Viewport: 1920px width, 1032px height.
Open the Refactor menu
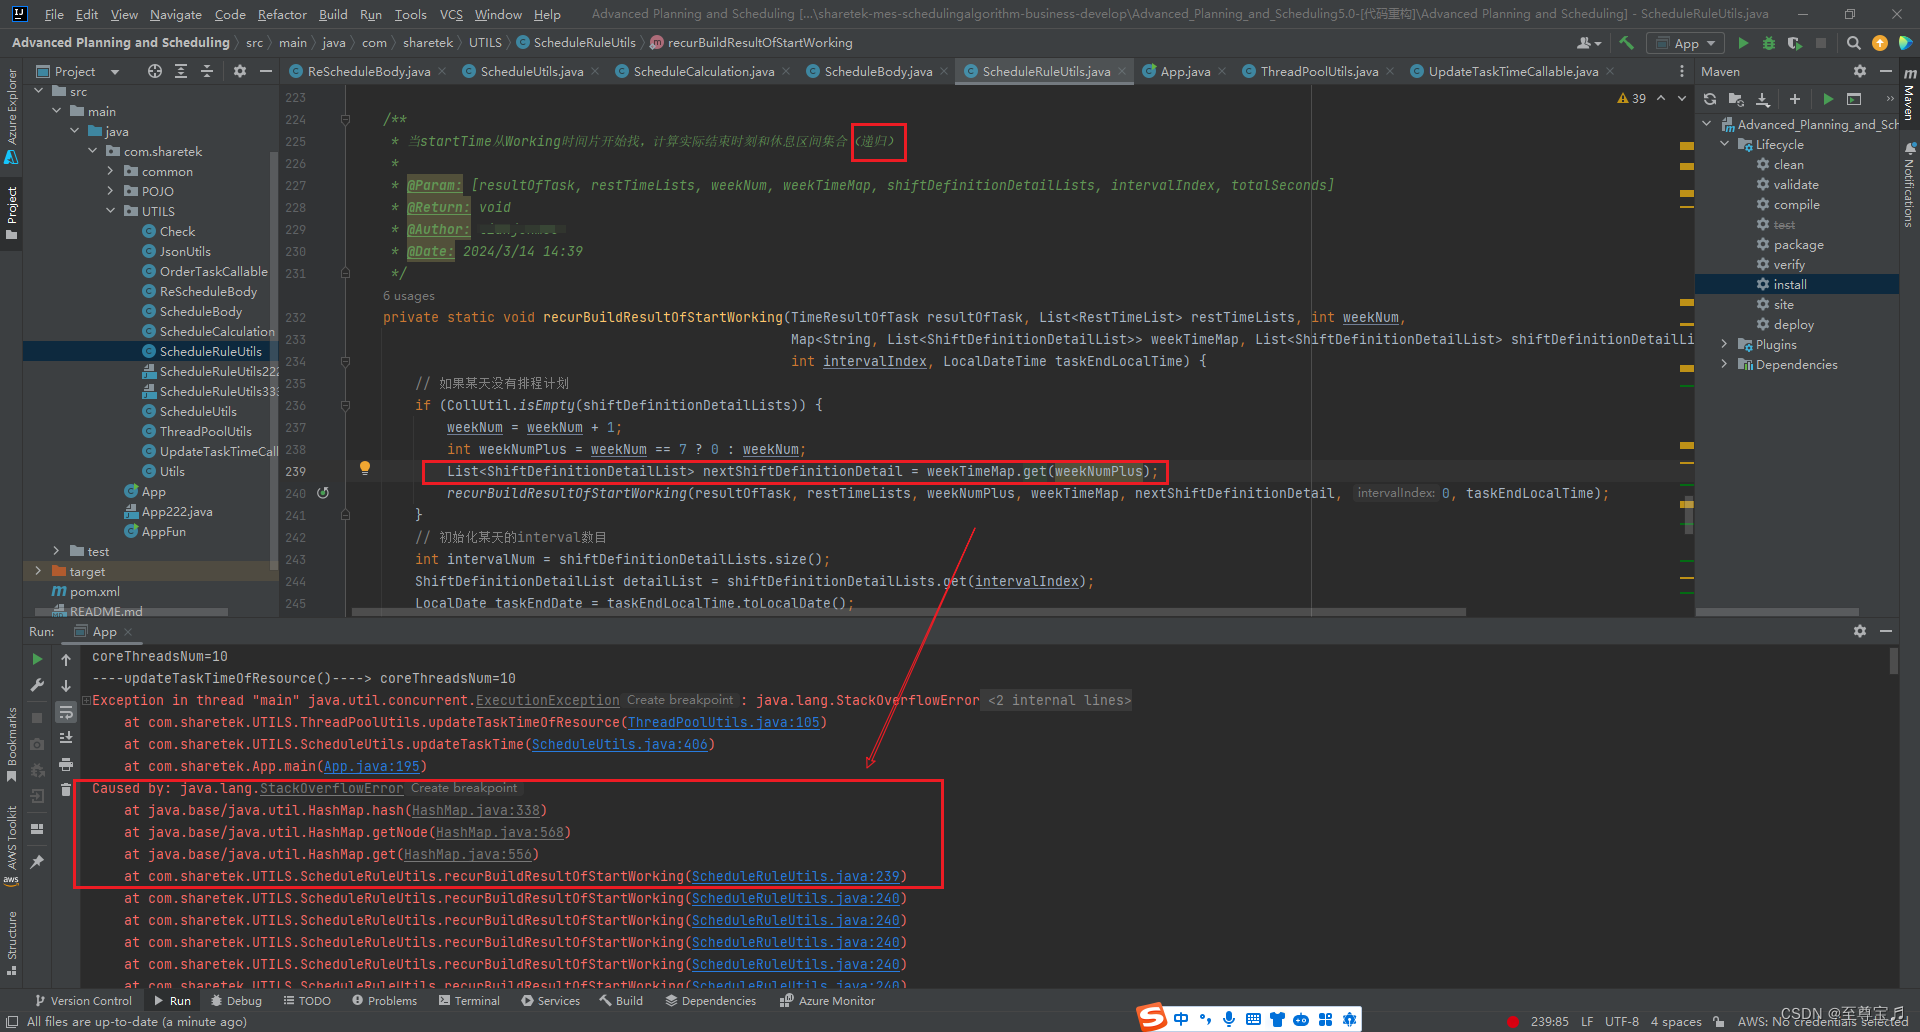click(282, 14)
